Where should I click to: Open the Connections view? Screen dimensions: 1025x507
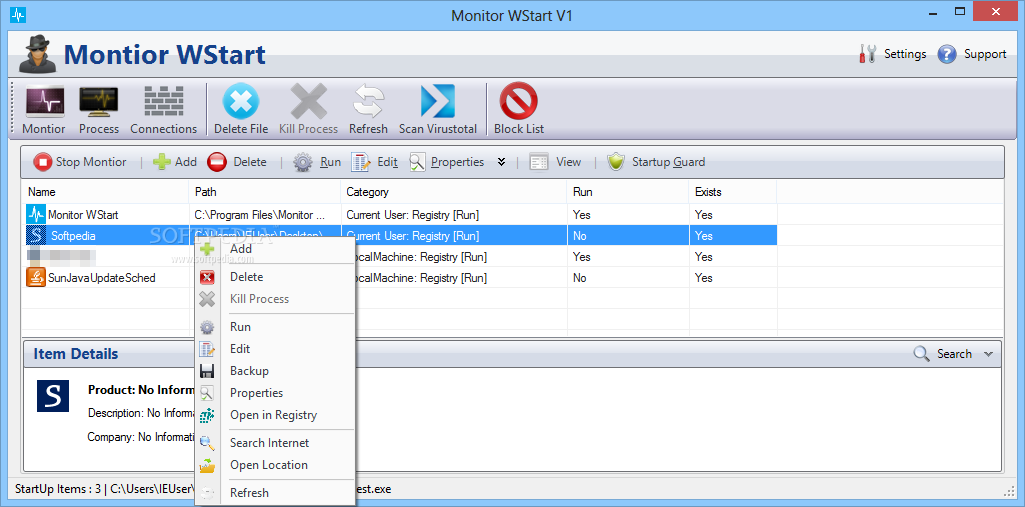click(163, 110)
